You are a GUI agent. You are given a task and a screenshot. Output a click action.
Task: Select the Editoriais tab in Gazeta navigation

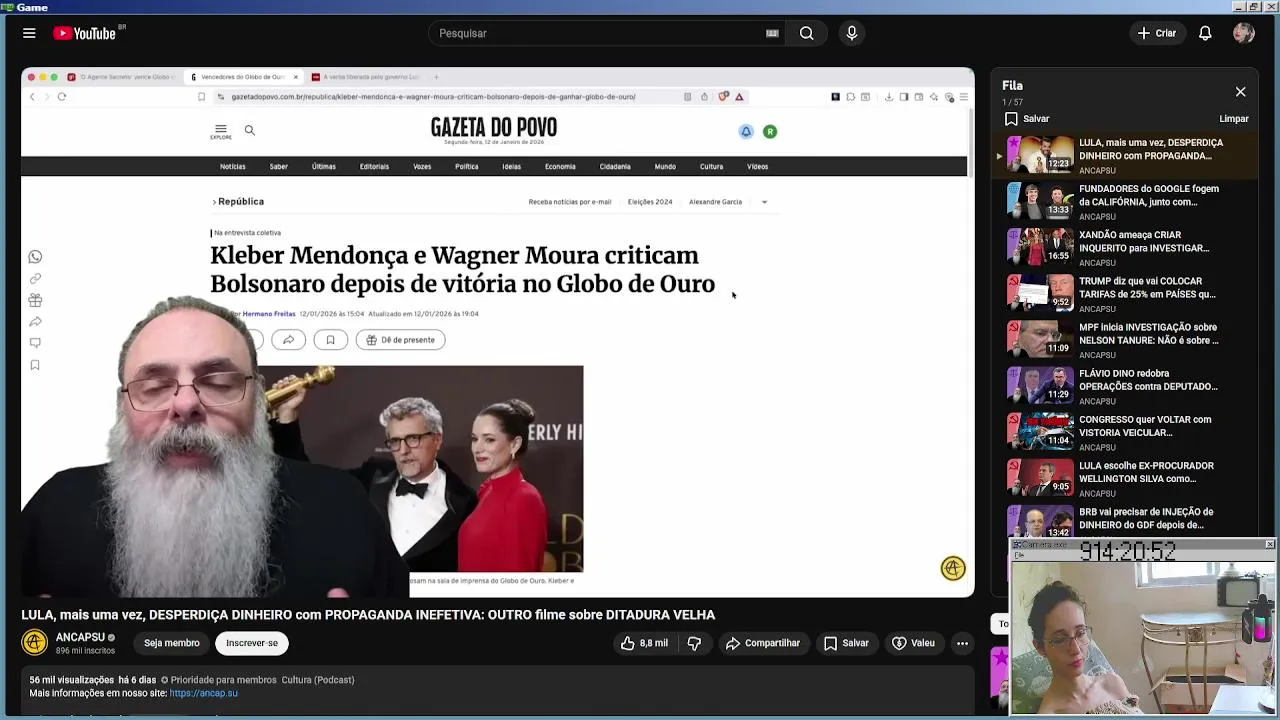[374, 167]
